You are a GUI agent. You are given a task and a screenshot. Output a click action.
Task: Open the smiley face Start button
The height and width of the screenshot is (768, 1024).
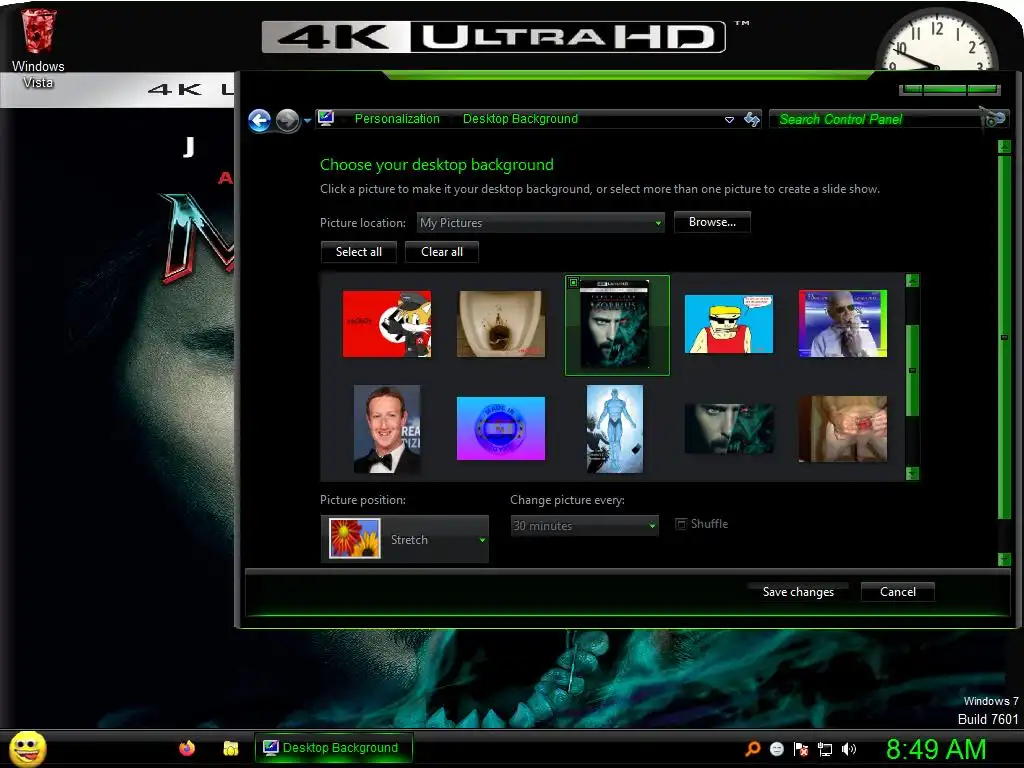coord(28,749)
